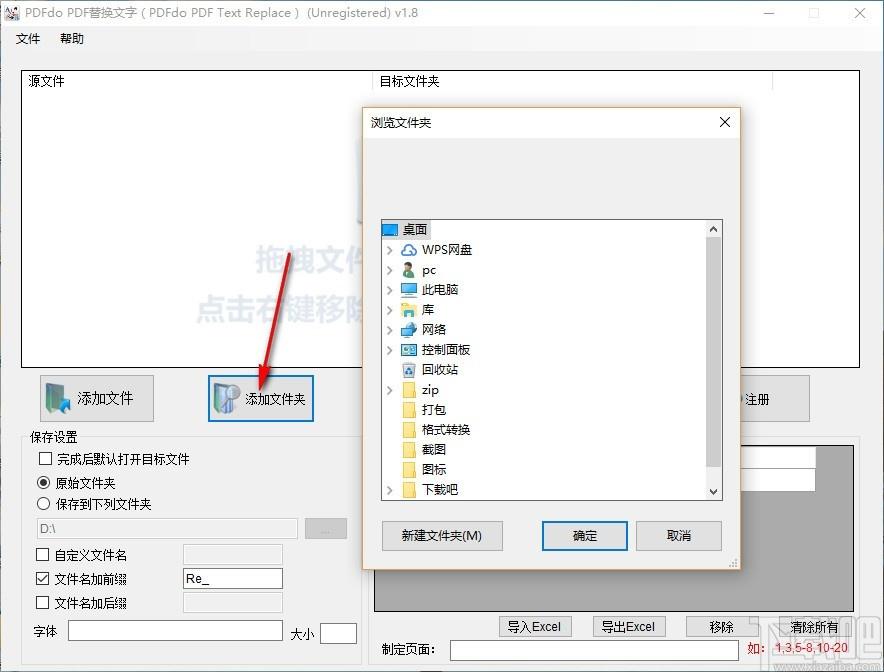Enable the 自定义文件名 checkbox
The image size is (884, 672).
pos(42,554)
